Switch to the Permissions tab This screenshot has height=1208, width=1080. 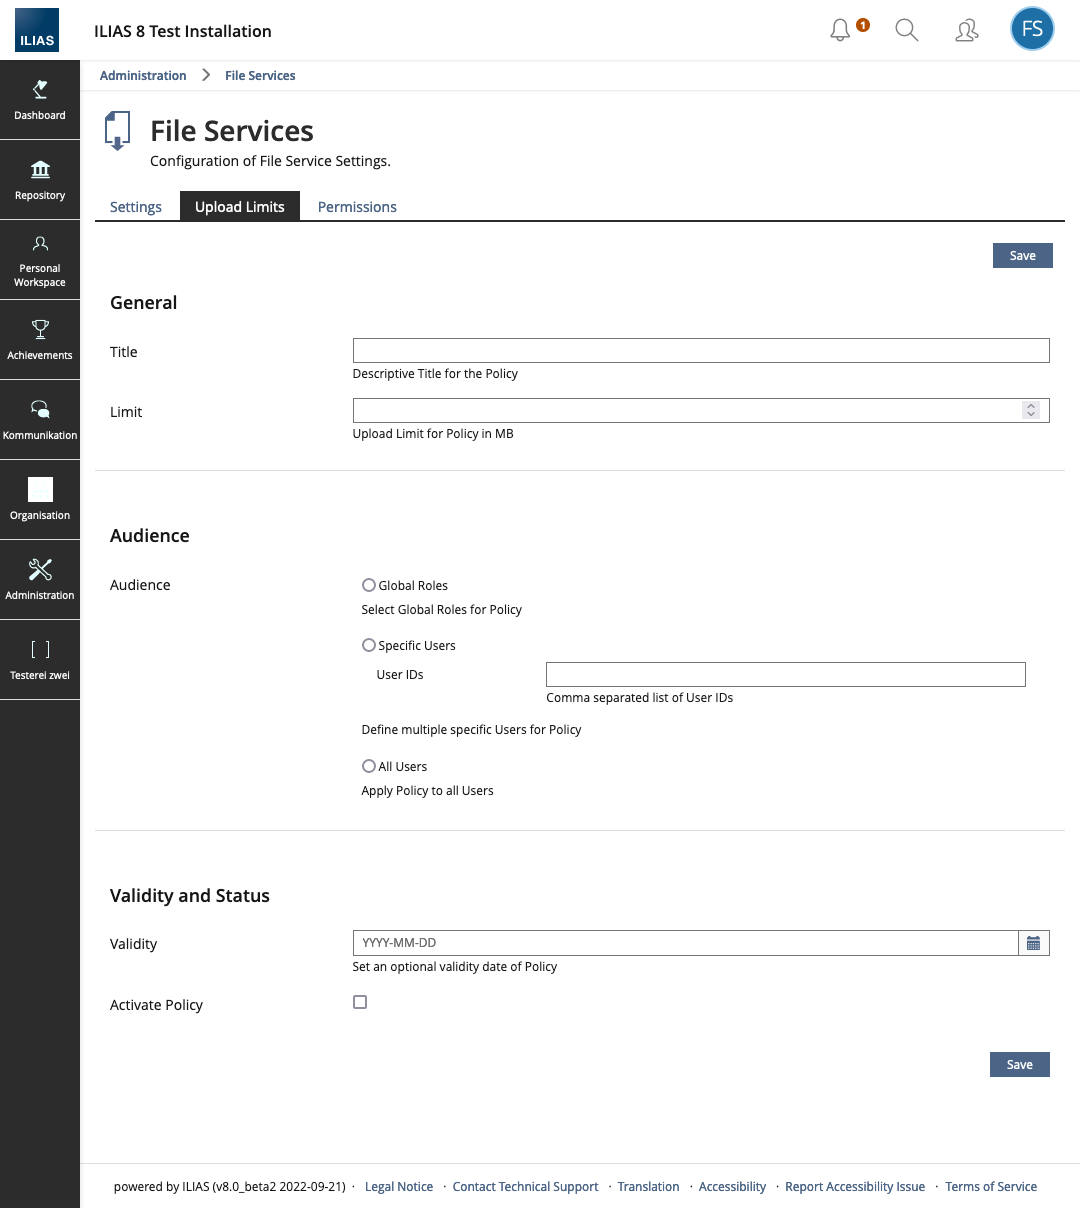point(357,207)
